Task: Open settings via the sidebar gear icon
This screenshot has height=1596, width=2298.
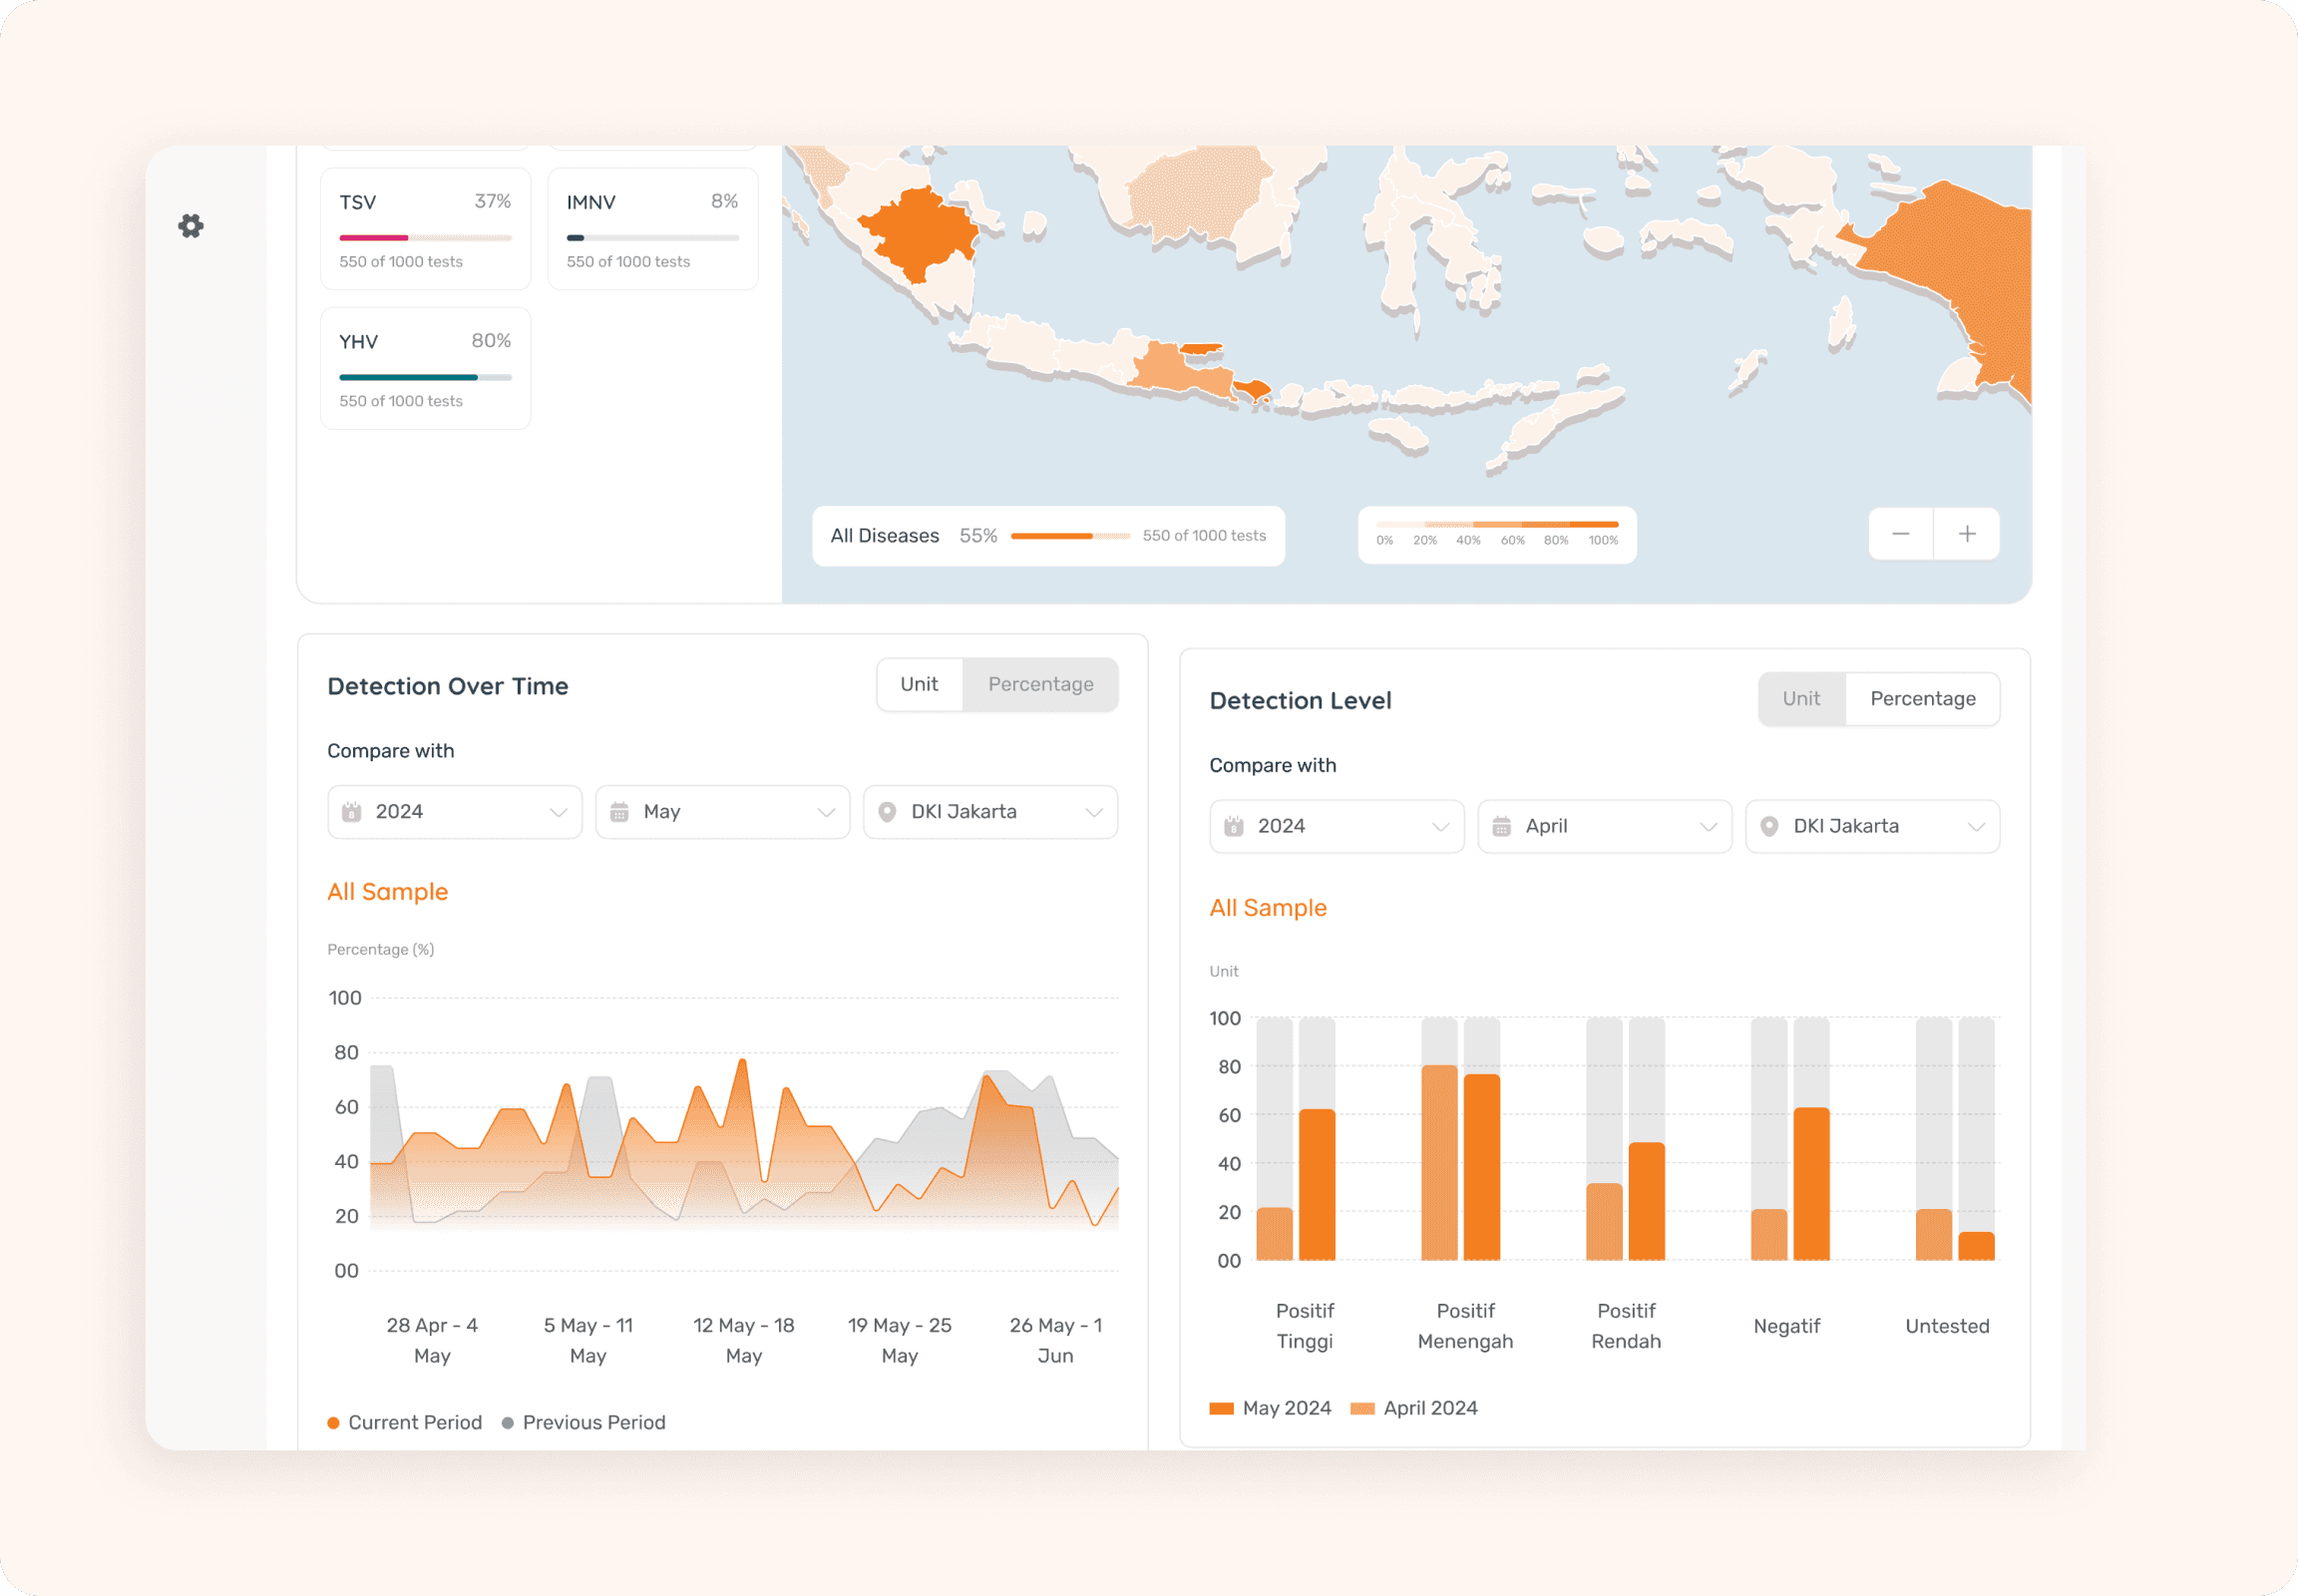Action: (x=191, y=226)
